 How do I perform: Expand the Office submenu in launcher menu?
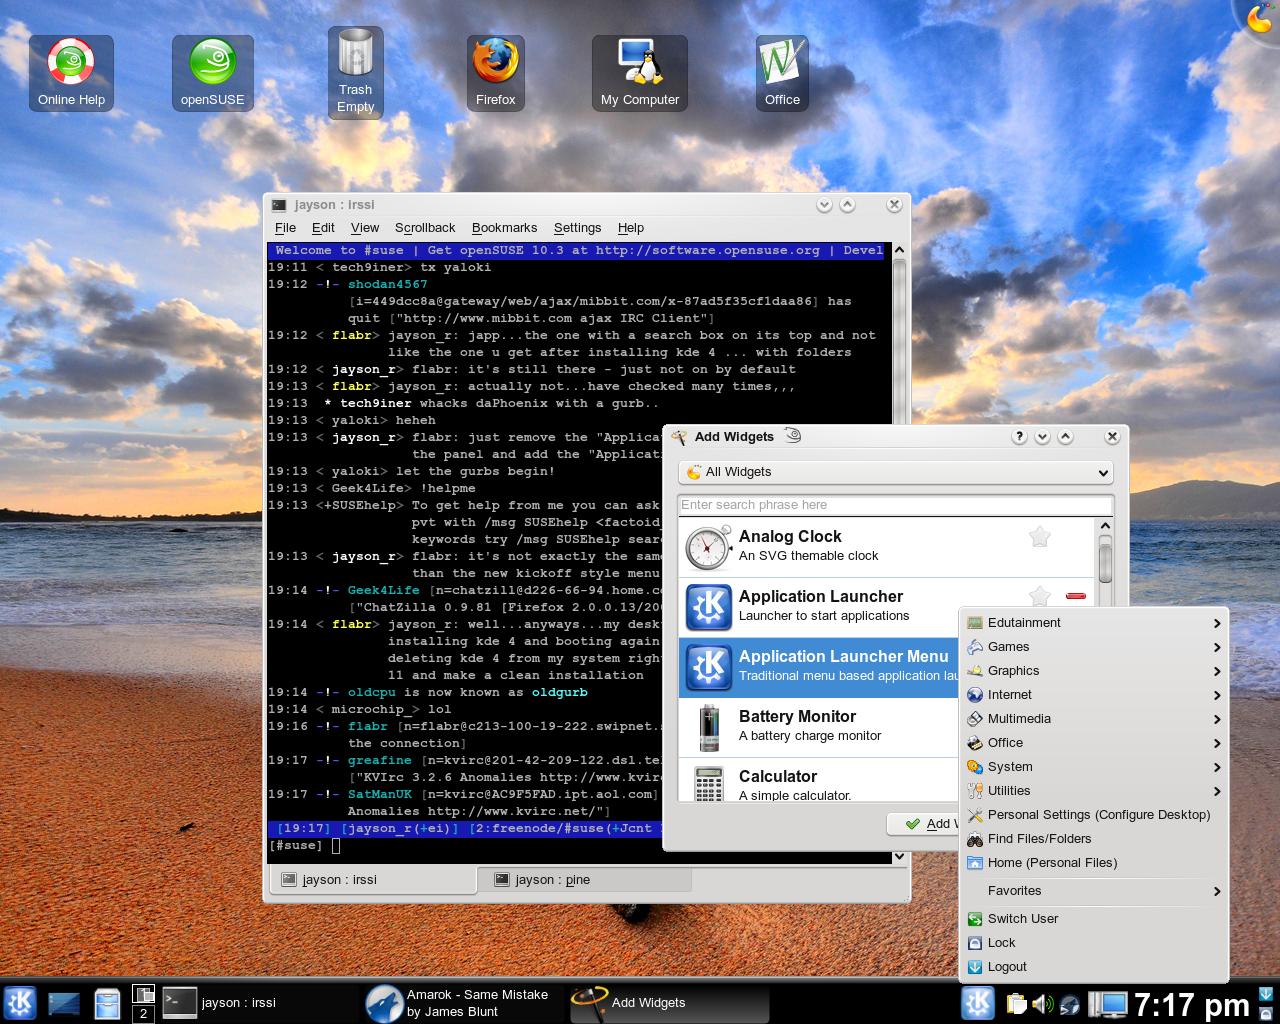[x=1094, y=743]
